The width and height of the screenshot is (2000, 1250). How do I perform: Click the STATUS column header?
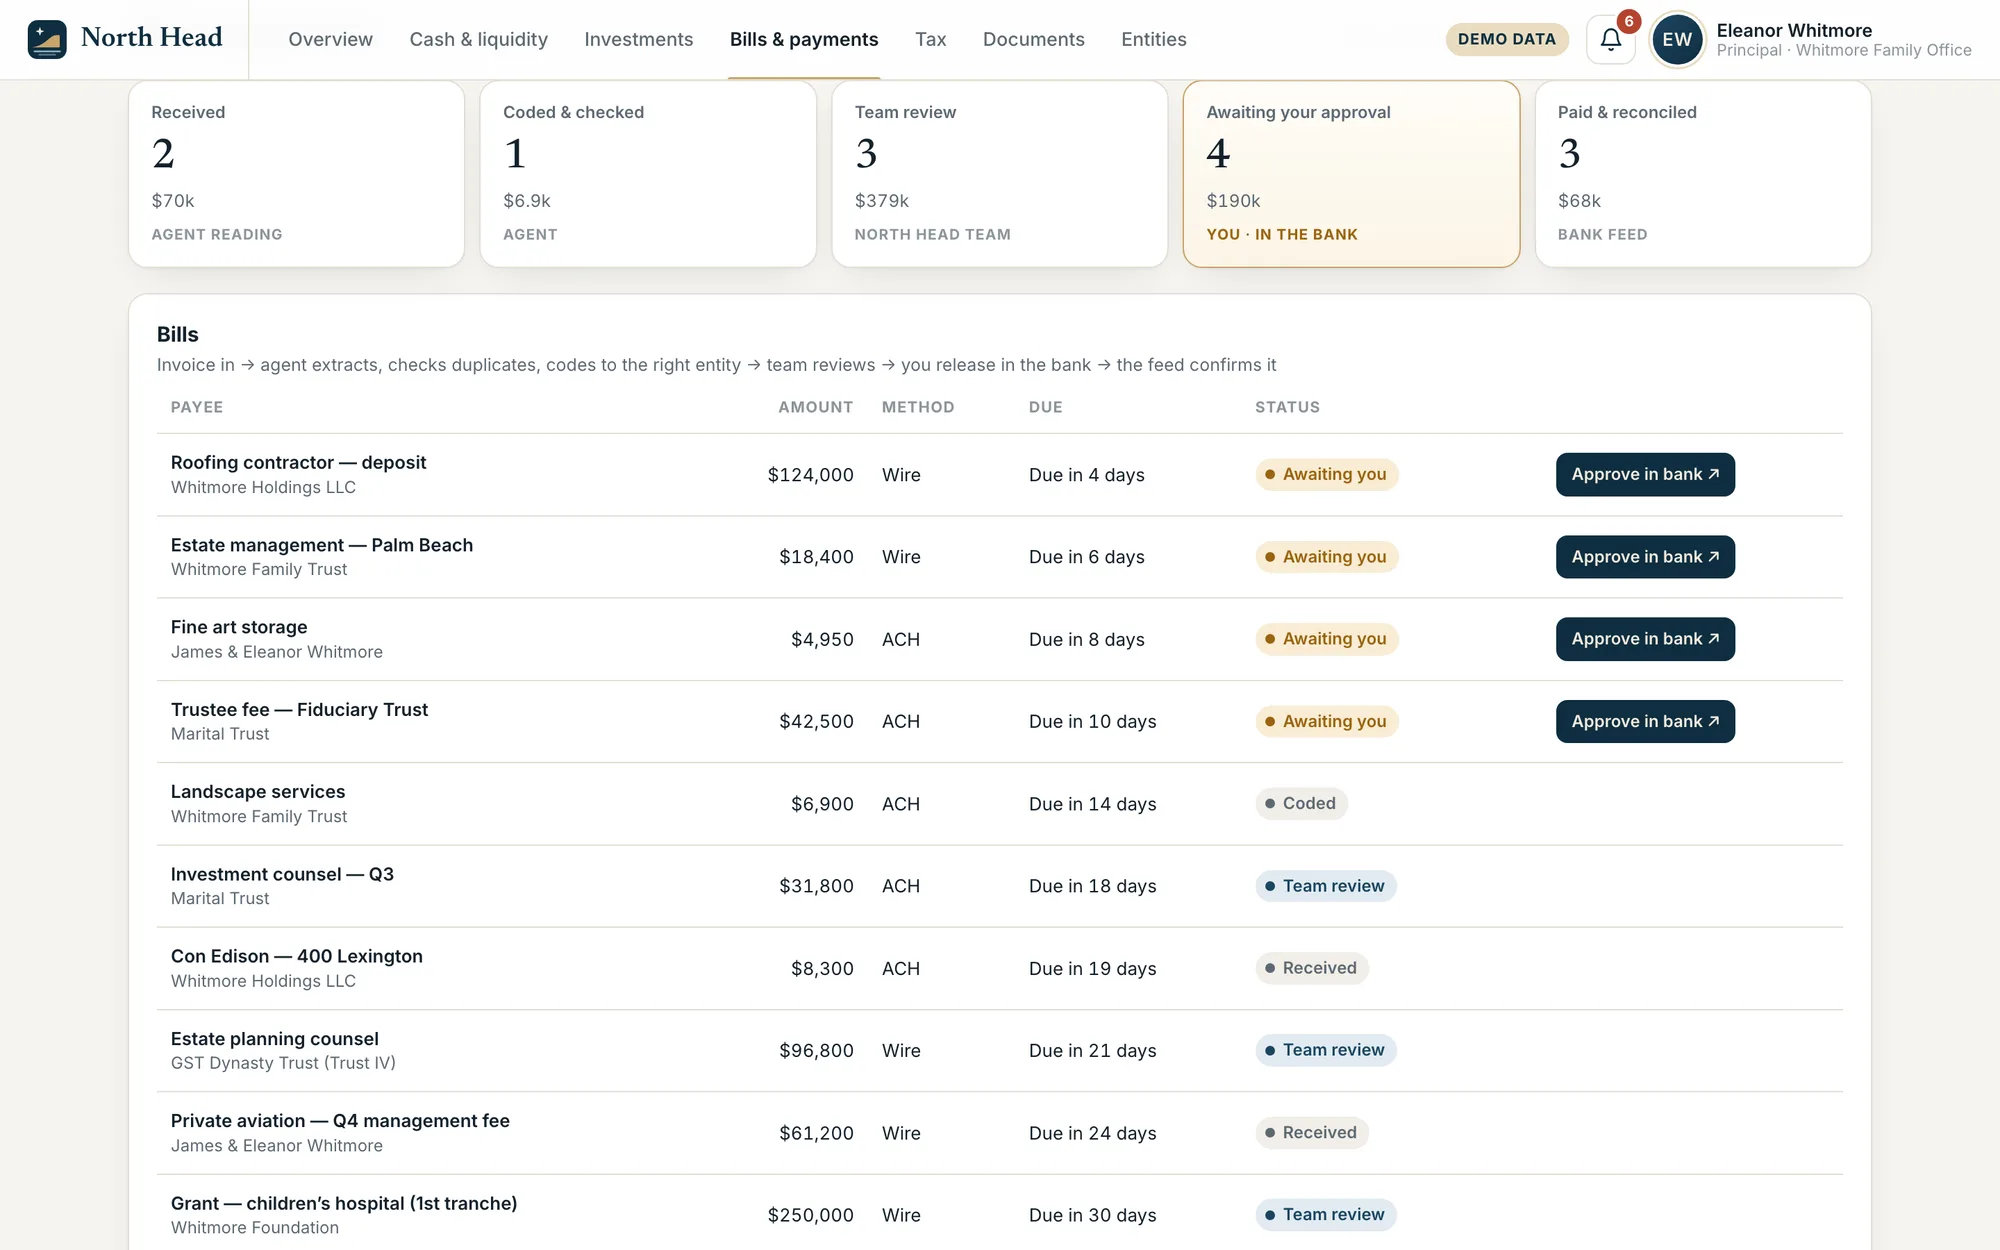coord(1287,407)
